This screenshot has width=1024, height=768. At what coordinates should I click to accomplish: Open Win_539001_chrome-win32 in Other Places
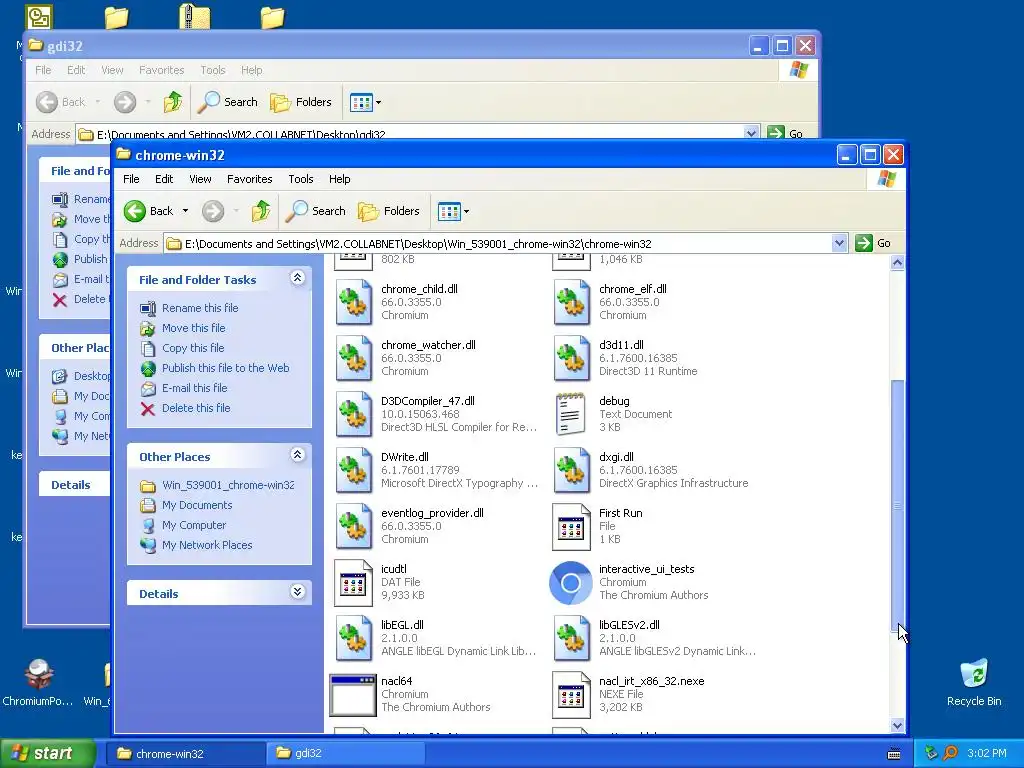tap(228, 485)
